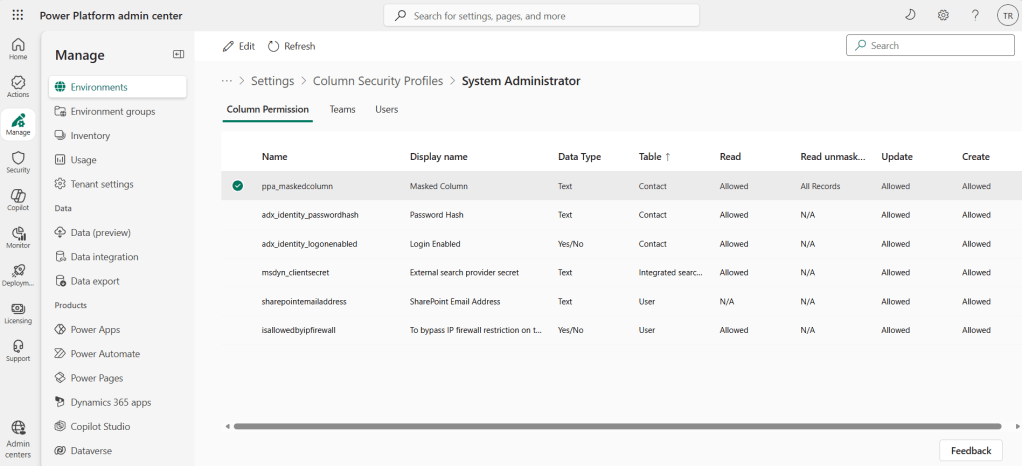
Task: Expand the breadcrumb ellipsis
Action: click(227, 81)
